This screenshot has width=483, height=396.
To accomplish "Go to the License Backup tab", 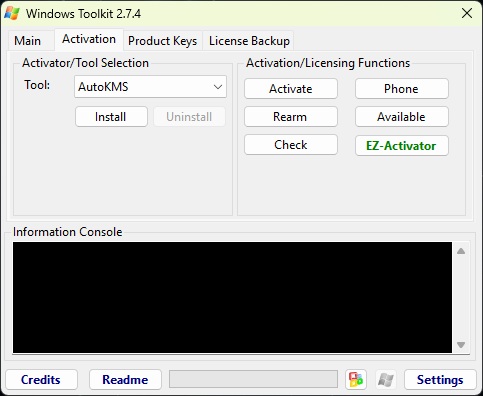I will point(249,41).
